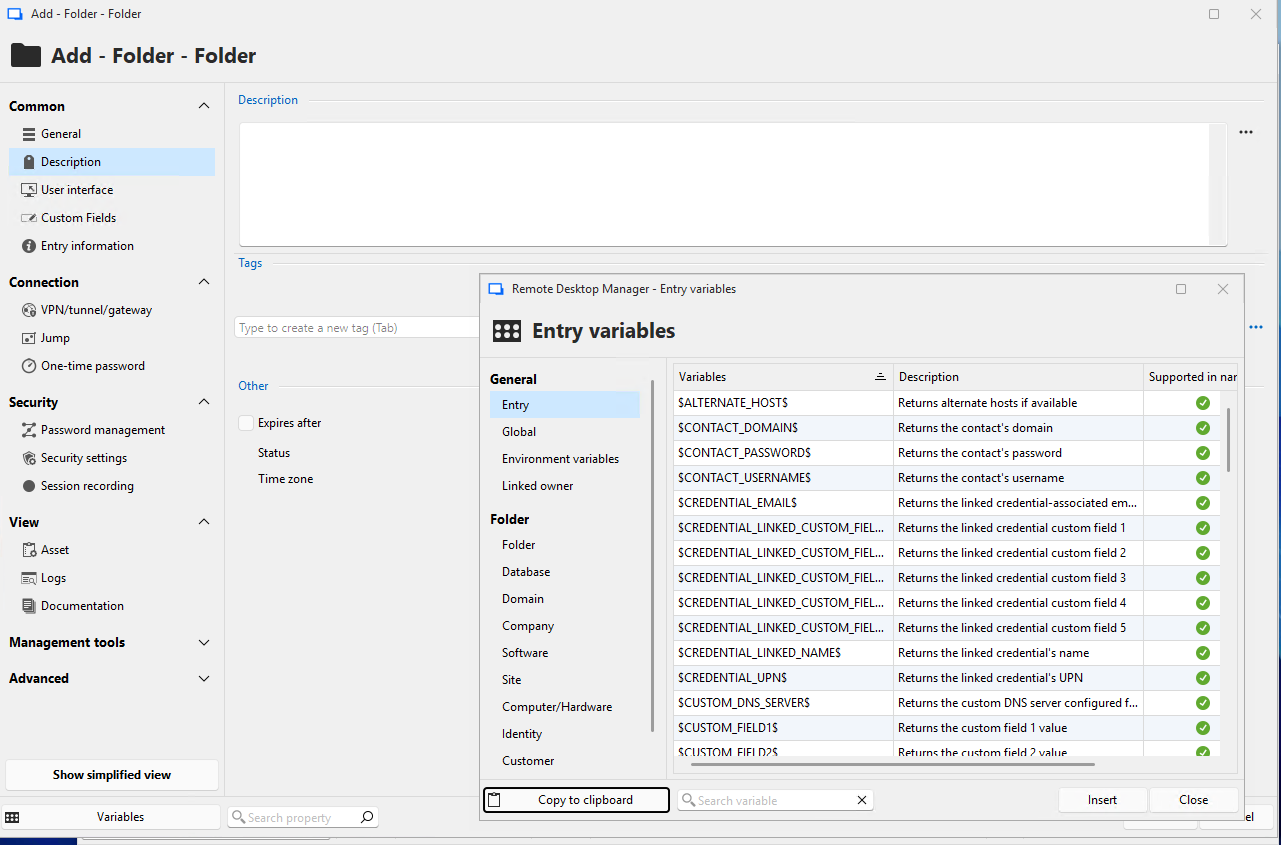Collapse the Connection section
The image size is (1281, 845).
204,282
